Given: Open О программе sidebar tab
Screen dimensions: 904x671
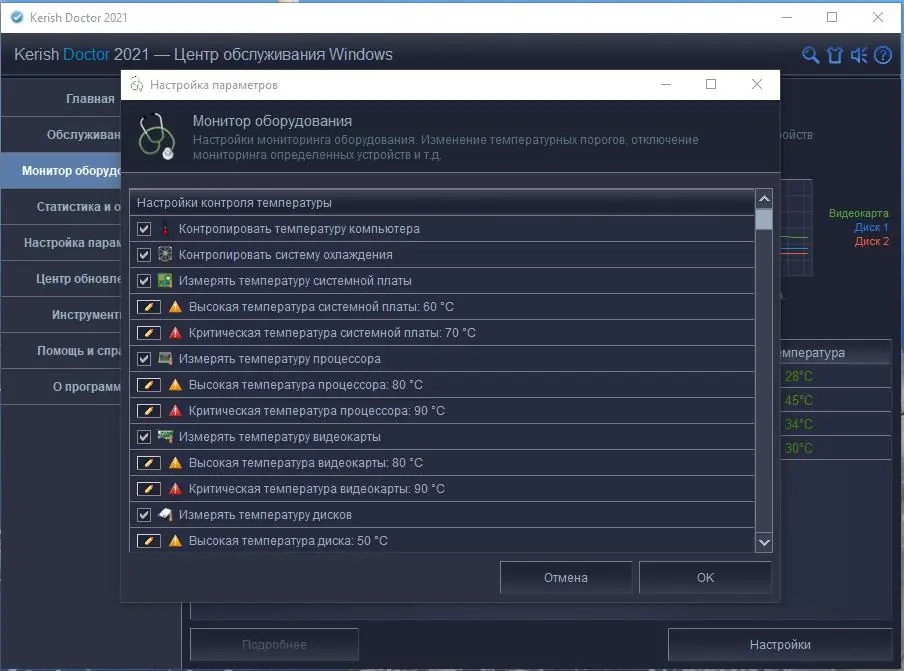Looking at the screenshot, I should 61,386.
